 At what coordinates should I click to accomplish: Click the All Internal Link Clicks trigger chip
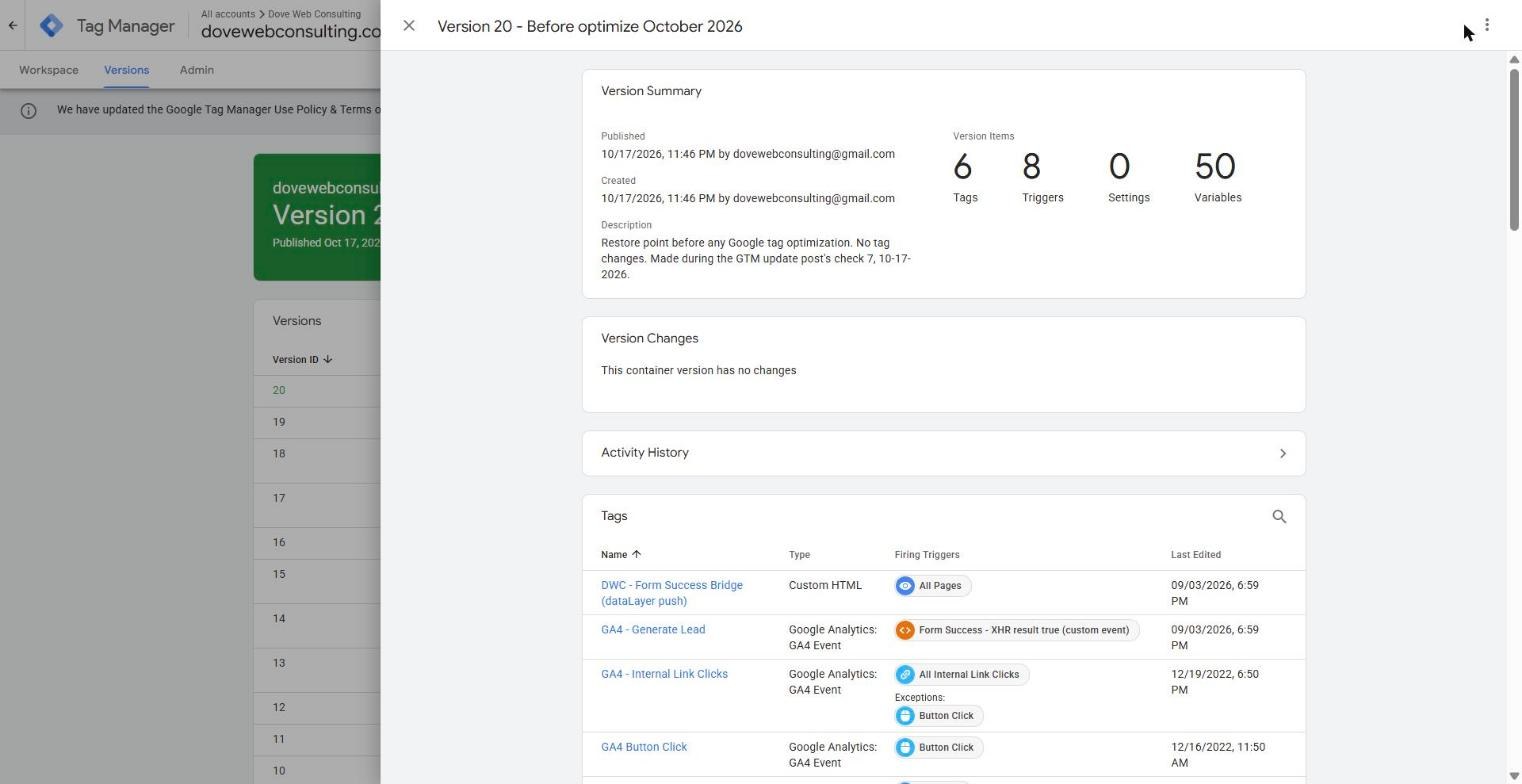tap(962, 675)
